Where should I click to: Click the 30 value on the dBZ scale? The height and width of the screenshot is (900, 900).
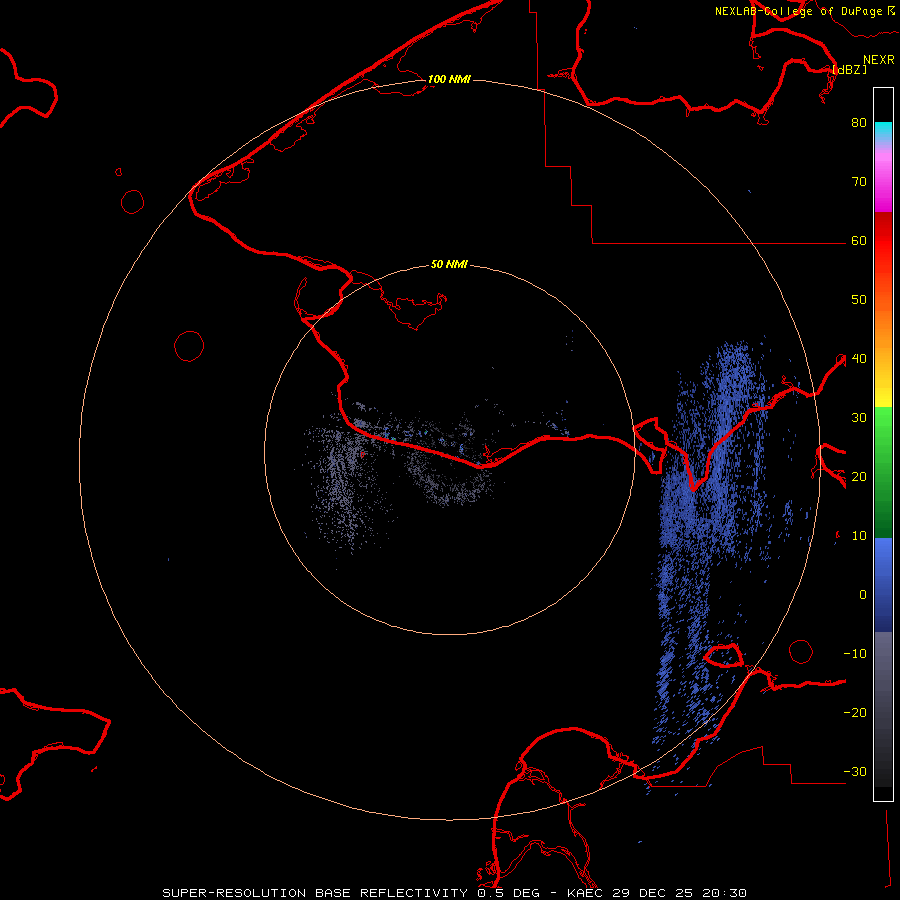click(x=859, y=418)
